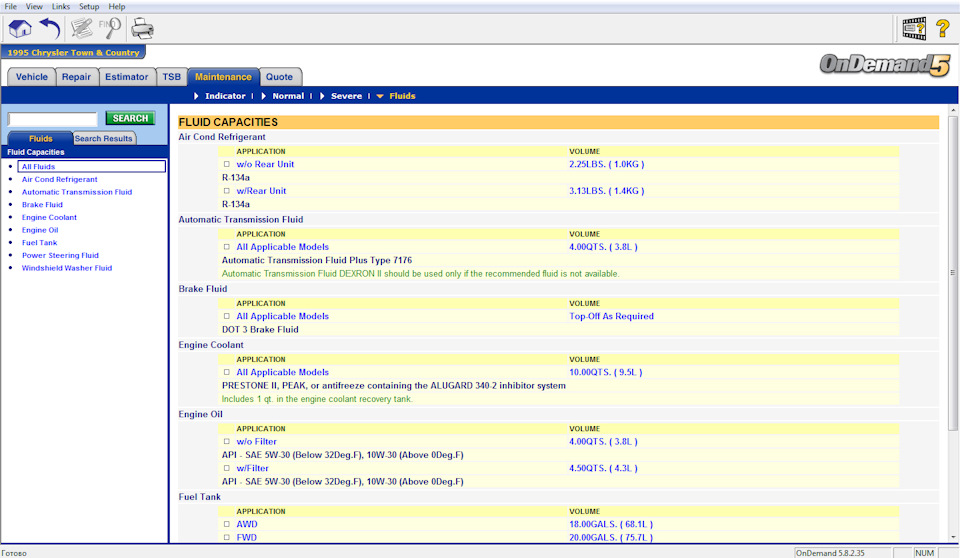Click the FLUID CAPACITIES heading
The width and height of the screenshot is (960, 558).
(x=228, y=123)
